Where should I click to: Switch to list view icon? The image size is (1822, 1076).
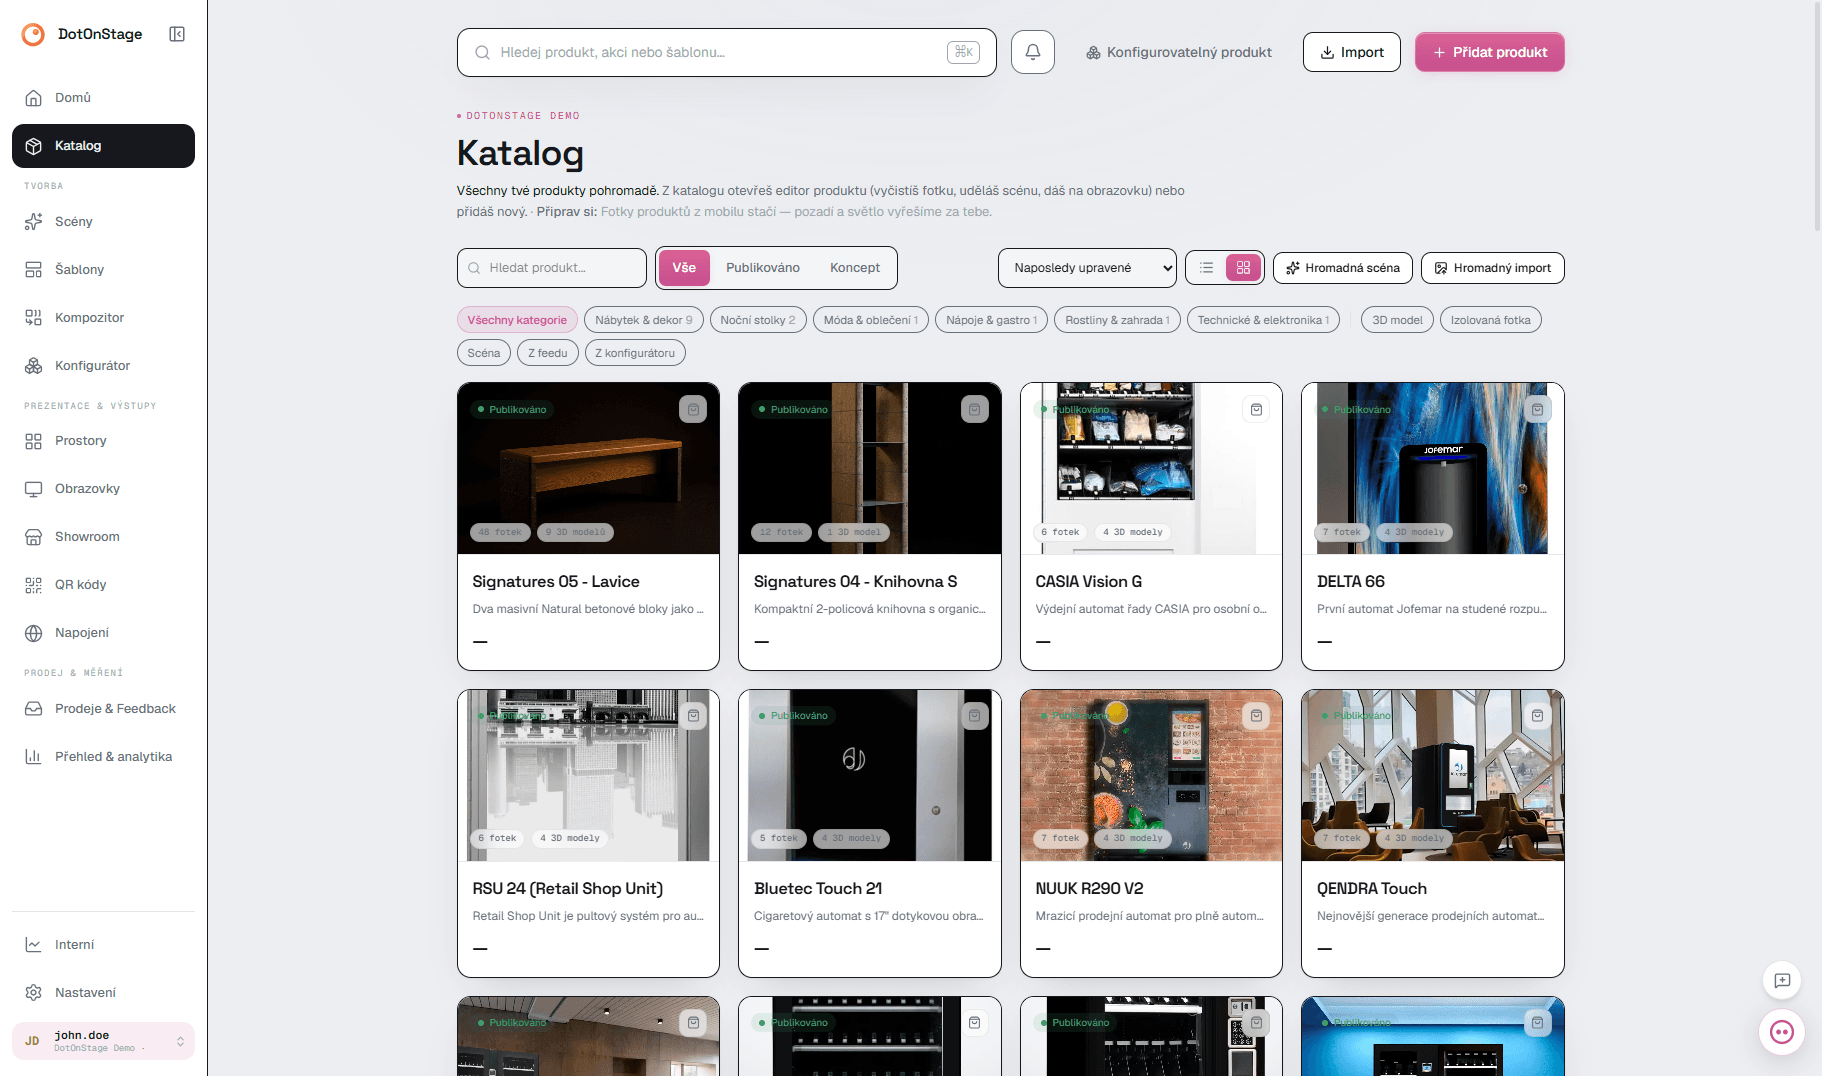[1207, 268]
